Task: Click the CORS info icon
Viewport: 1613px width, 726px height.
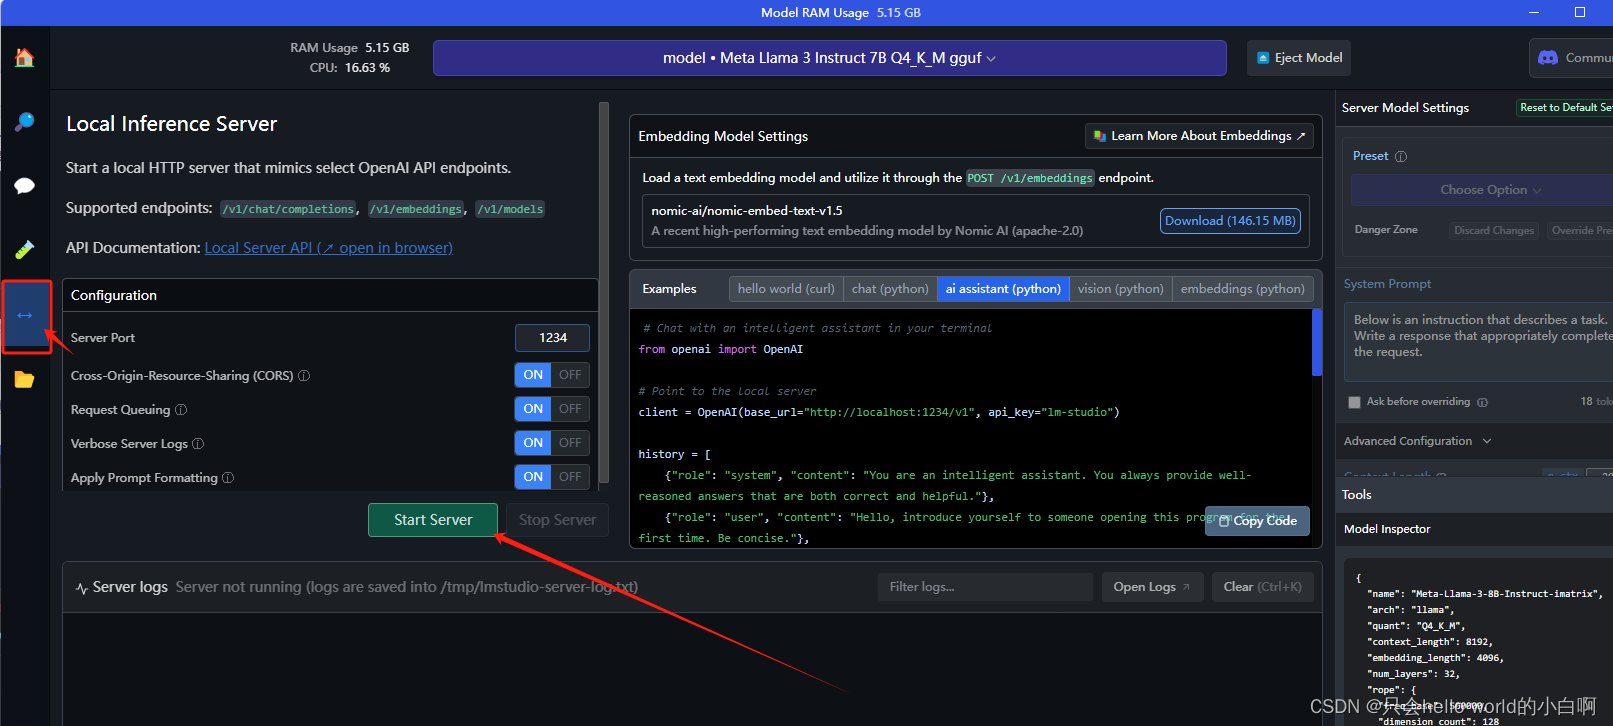Action: pos(304,376)
